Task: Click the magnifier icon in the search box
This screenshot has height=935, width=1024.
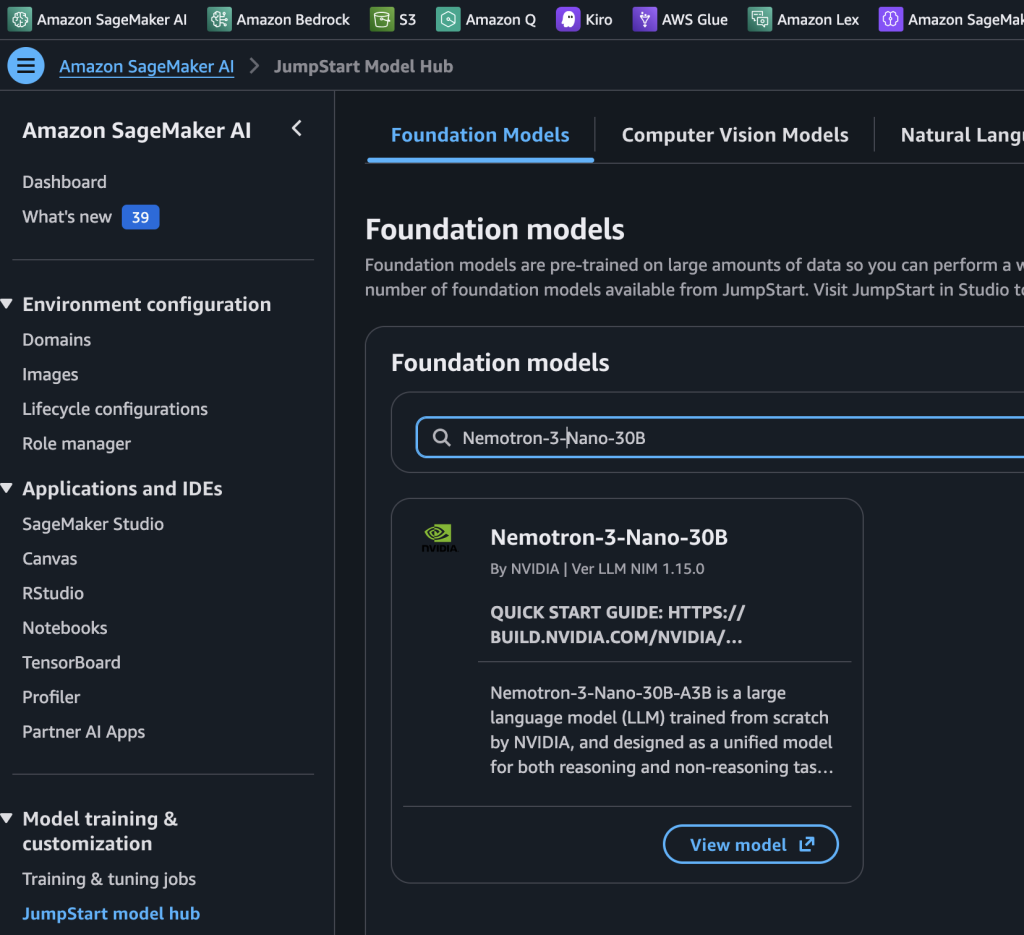Action: [x=441, y=436]
